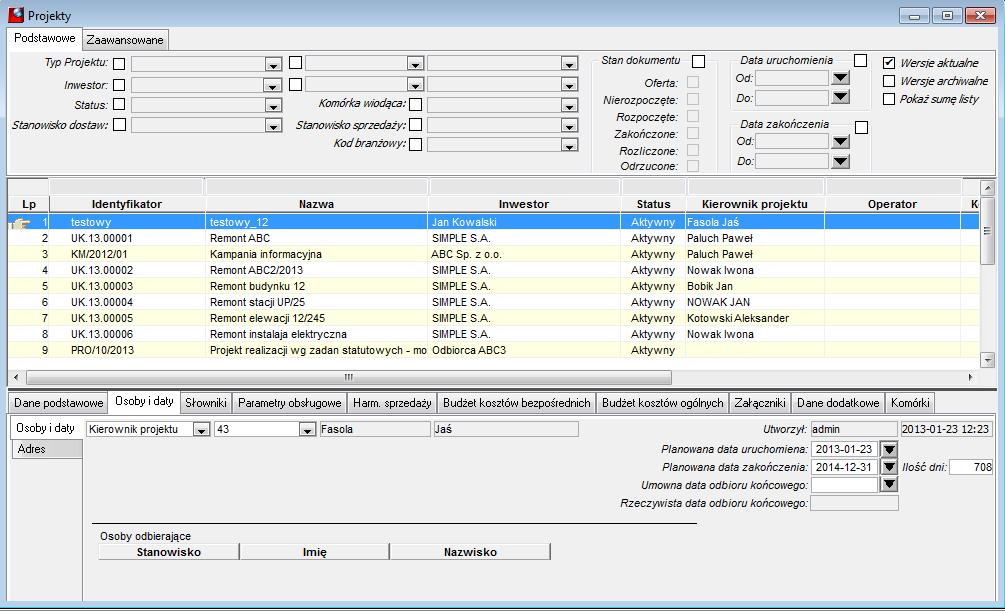
Task: Open calendar for Data zakończenia Od
Action: pyautogui.click(x=840, y=141)
